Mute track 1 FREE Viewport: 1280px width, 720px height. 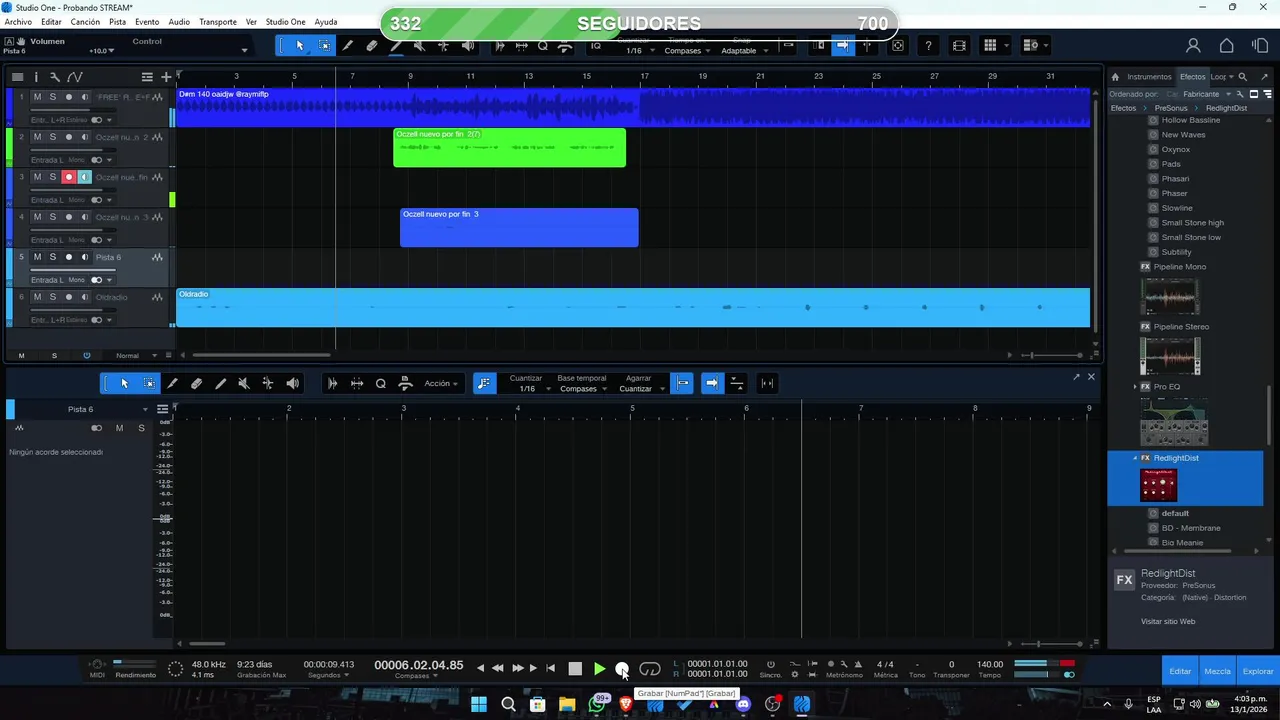click(x=37, y=97)
